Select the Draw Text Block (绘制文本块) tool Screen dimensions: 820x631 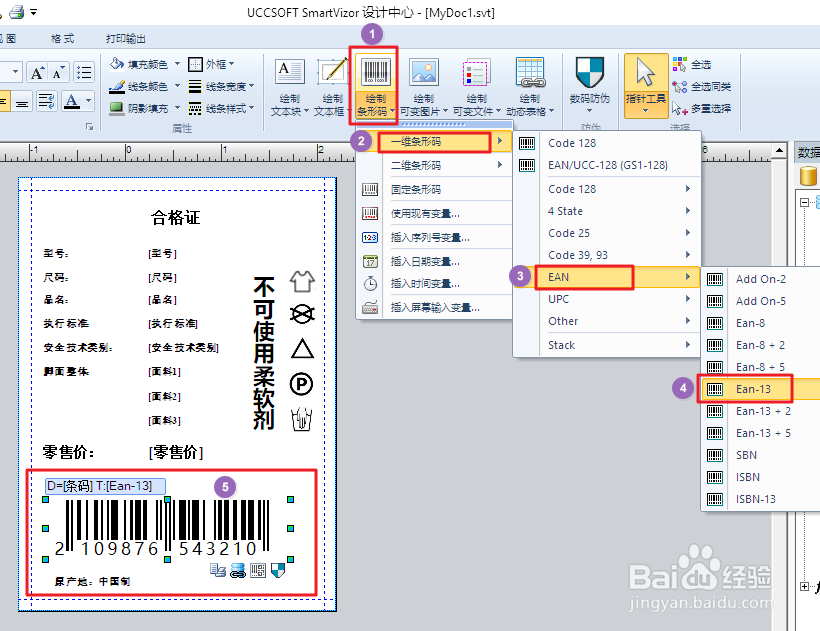point(289,87)
